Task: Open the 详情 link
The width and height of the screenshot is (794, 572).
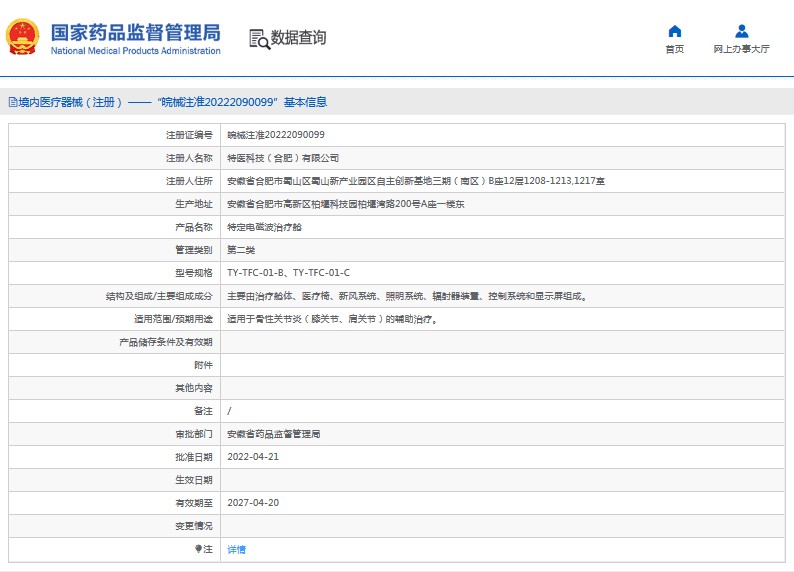Action: click(236, 549)
